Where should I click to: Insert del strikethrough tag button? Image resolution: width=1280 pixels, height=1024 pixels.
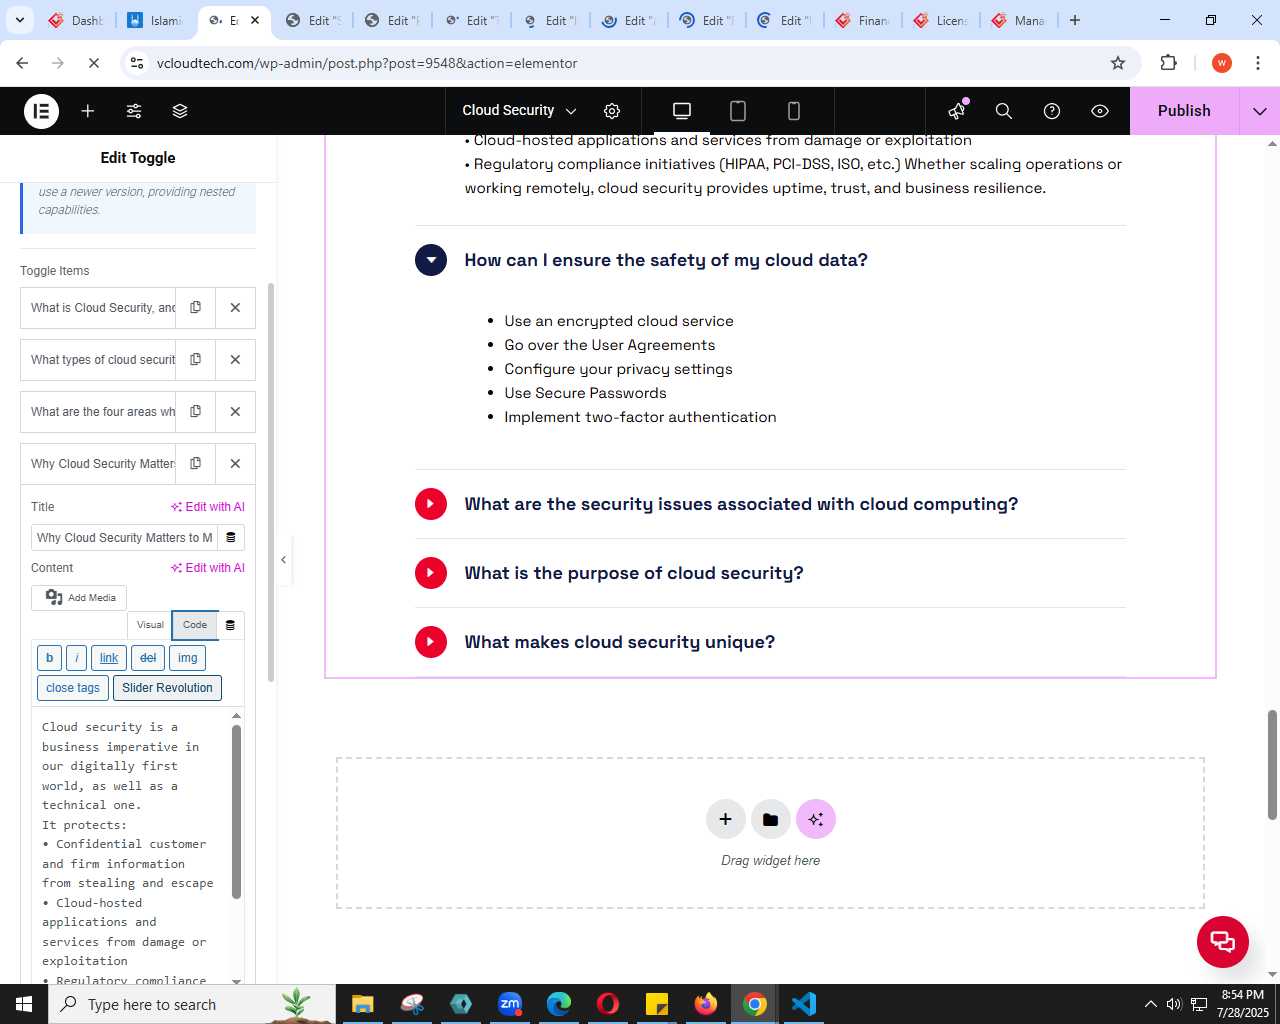148,658
